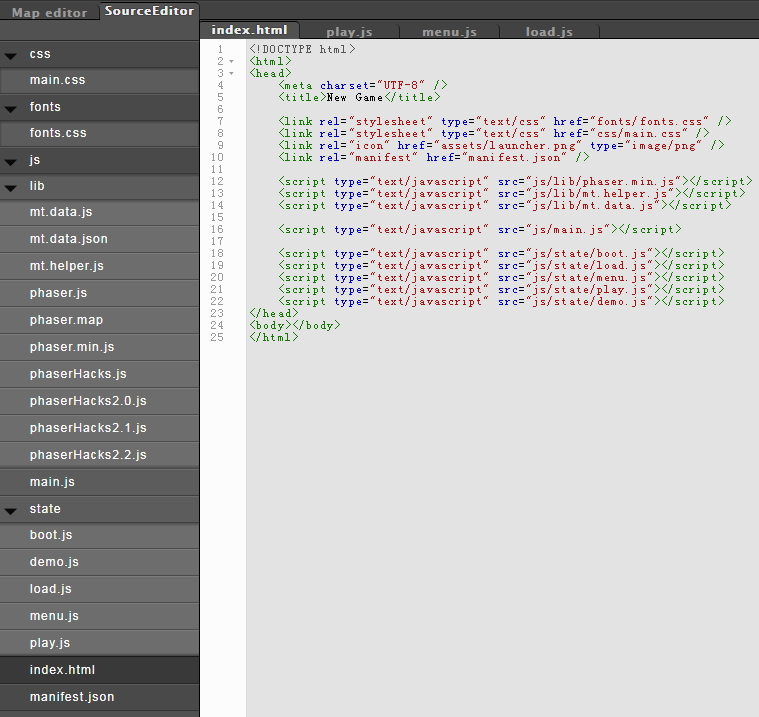Select index.html in the file tree
The width and height of the screenshot is (759, 717).
point(99,670)
